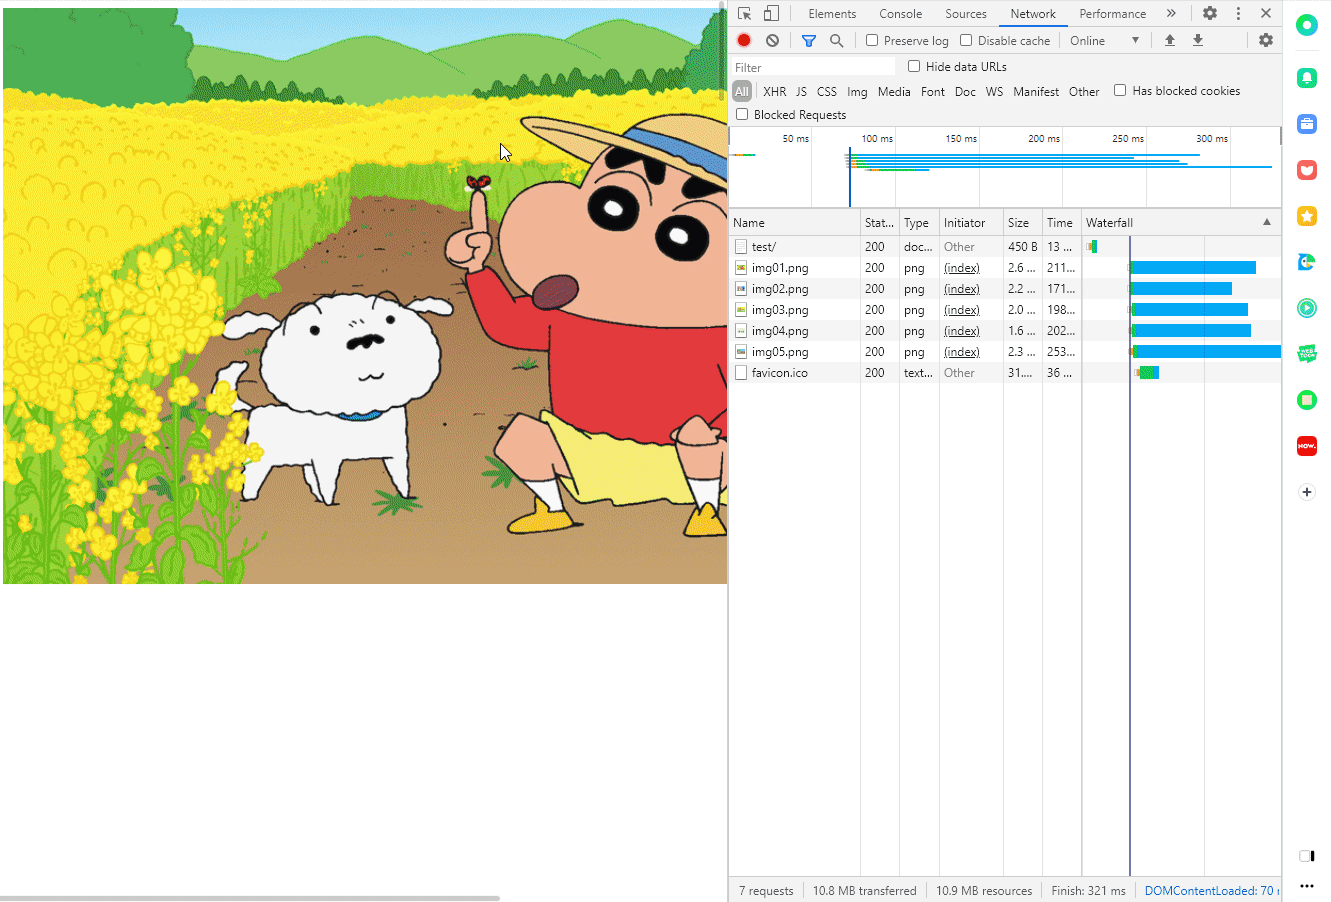Screen dimensions: 1331x902
Task: Filter requests by CSS
Action: point(827,91)
